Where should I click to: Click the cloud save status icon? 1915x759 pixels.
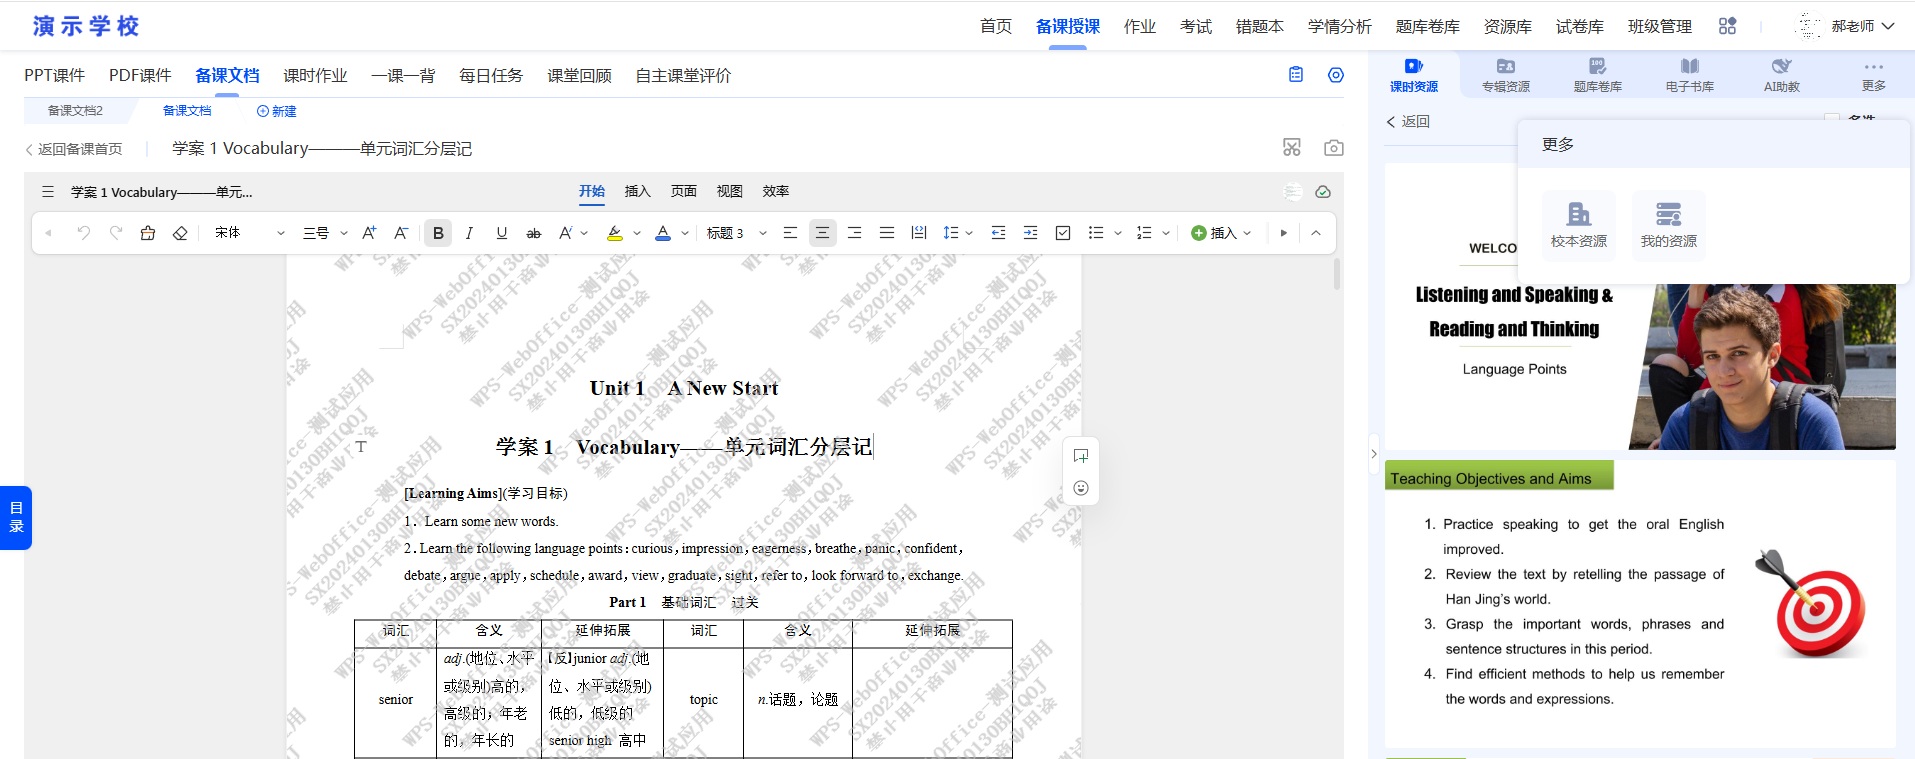point(1323,192)
